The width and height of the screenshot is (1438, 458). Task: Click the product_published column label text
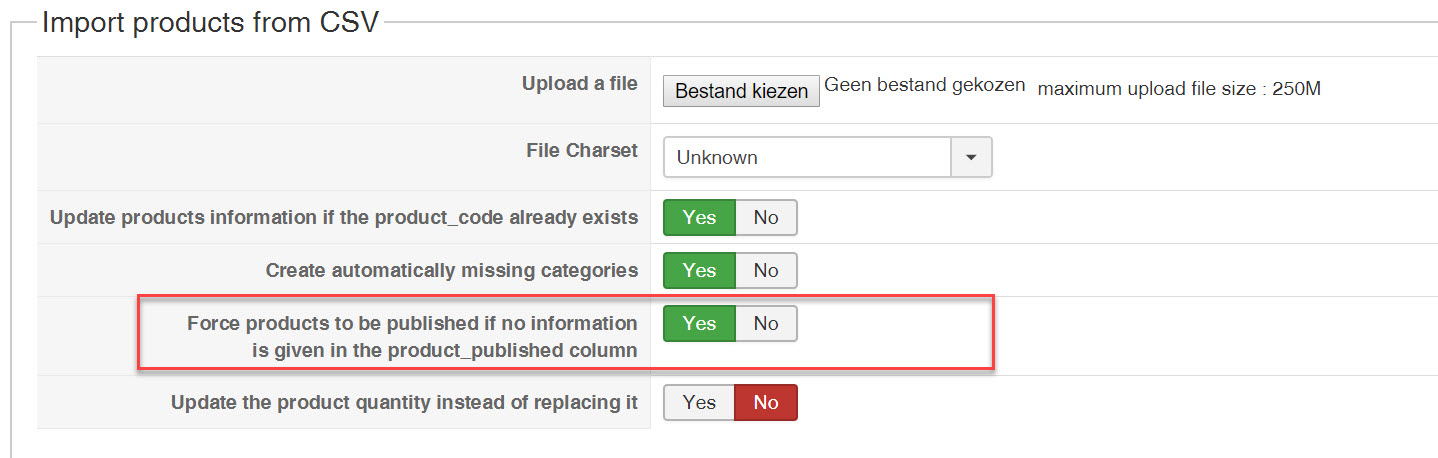pyautogui.click(x=444, y=350)
